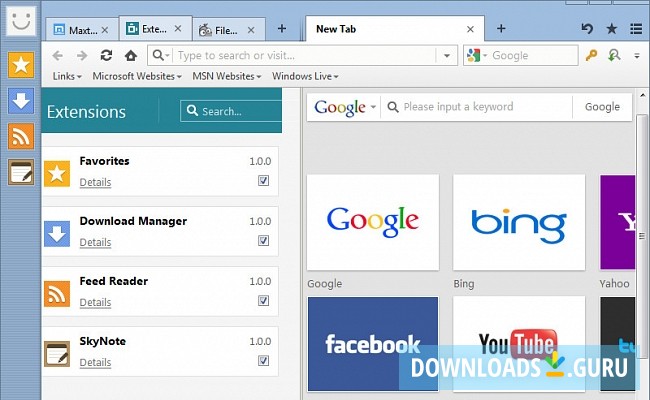Open Details link for Feed Reader
Screen dimensions: 650x400
[95, 303]
